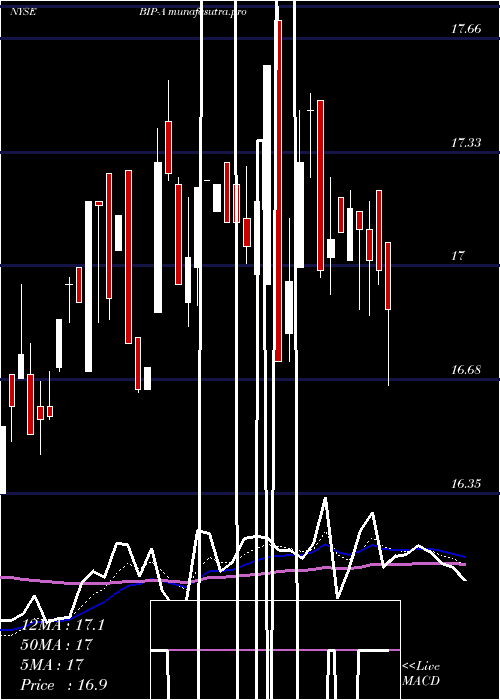Image resolution: width=500 pixels, height=700 pixels.
Task: Click the 5MA : 17 legend entry
Action: click(52, 664)
